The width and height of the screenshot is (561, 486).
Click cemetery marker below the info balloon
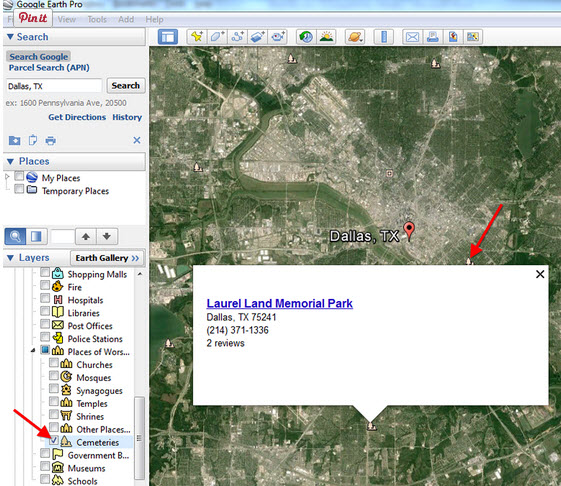371,426
